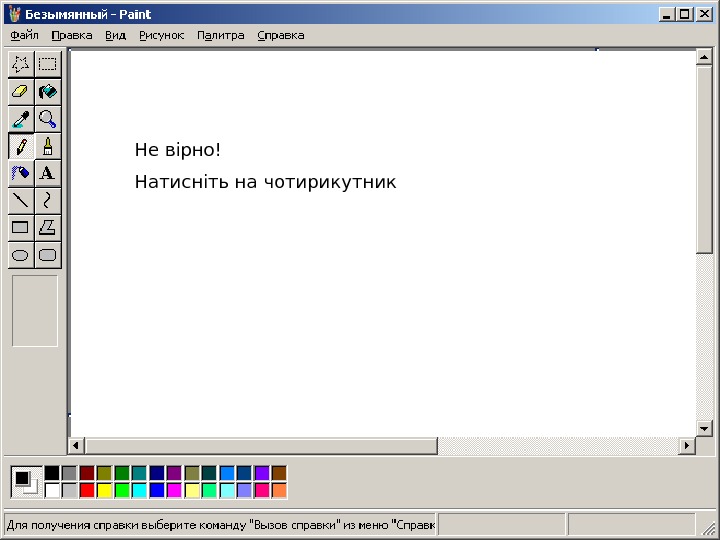
Task: Select the Free-Form Select tool
Action: coord(21,65)
